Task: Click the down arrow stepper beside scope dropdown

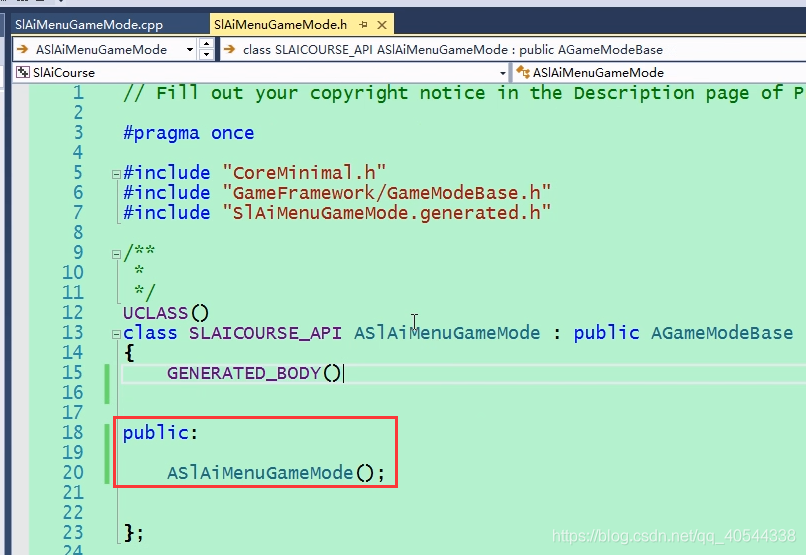Action: 207,54
